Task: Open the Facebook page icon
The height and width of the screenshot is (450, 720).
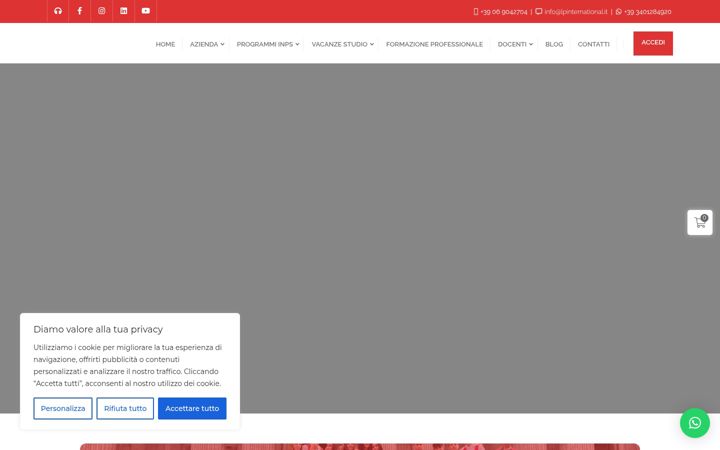Action: click(79, 11)
